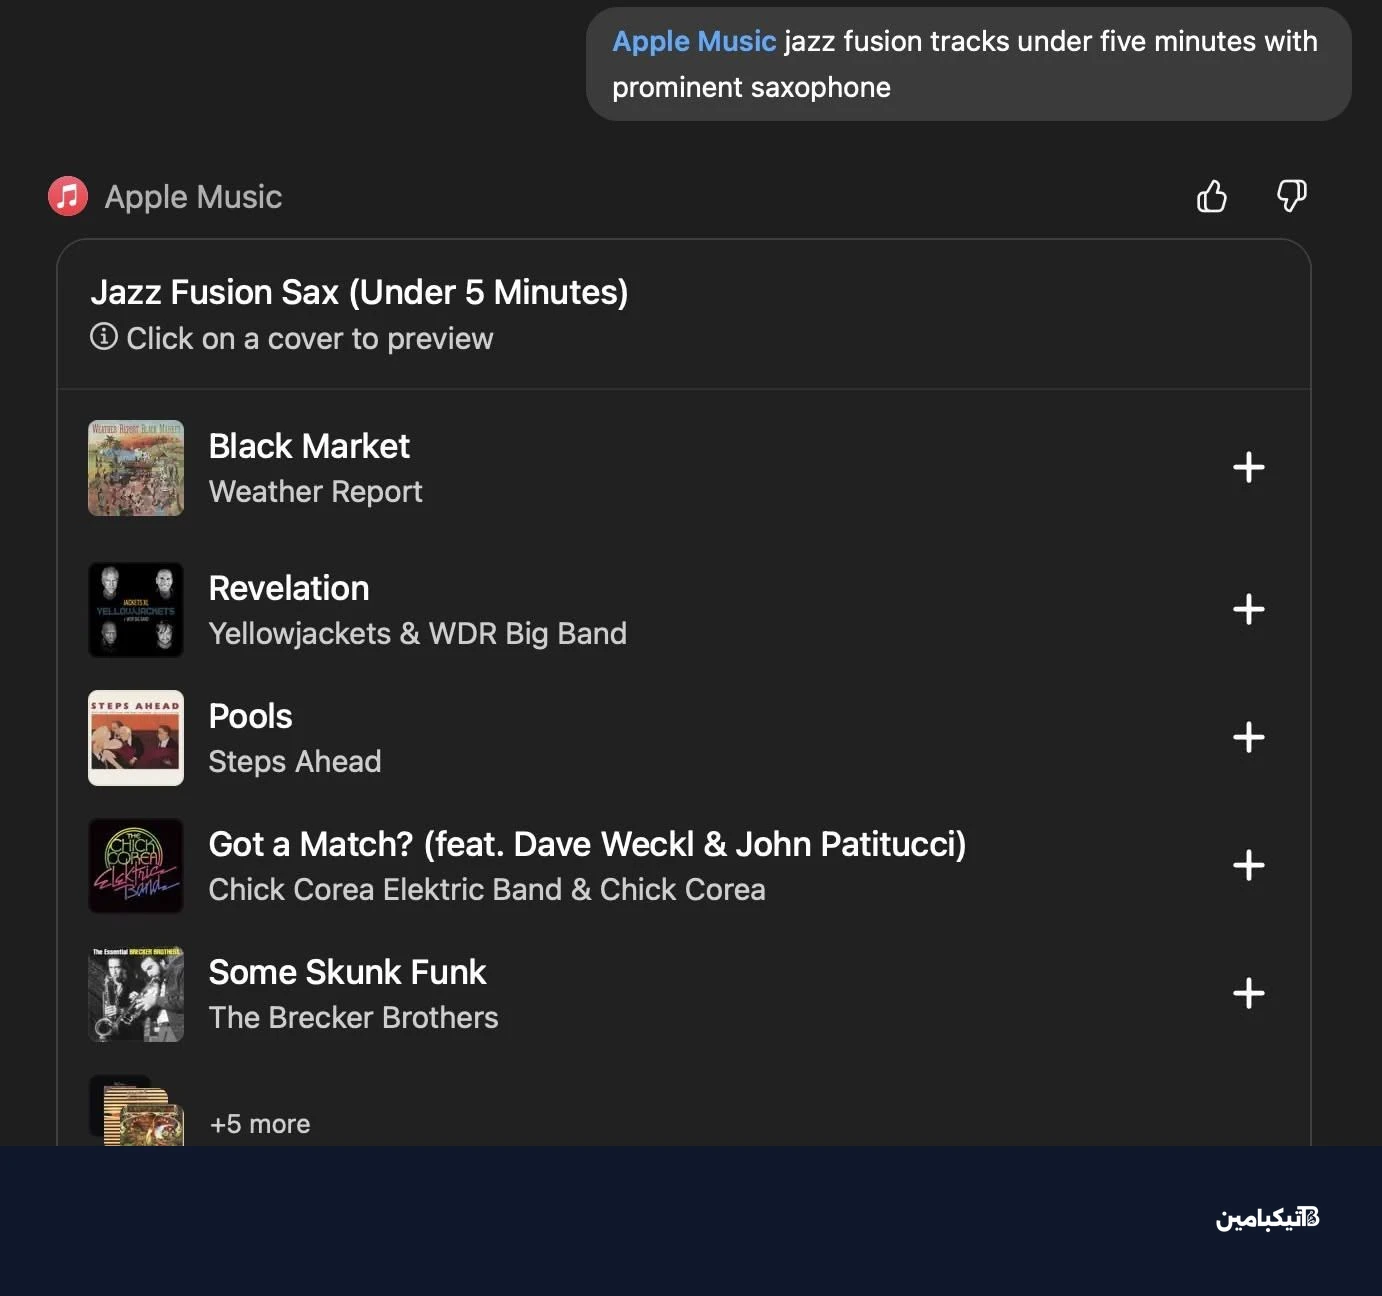Preview the Pools cover by Steps Ahead

[x=136, y=738]
